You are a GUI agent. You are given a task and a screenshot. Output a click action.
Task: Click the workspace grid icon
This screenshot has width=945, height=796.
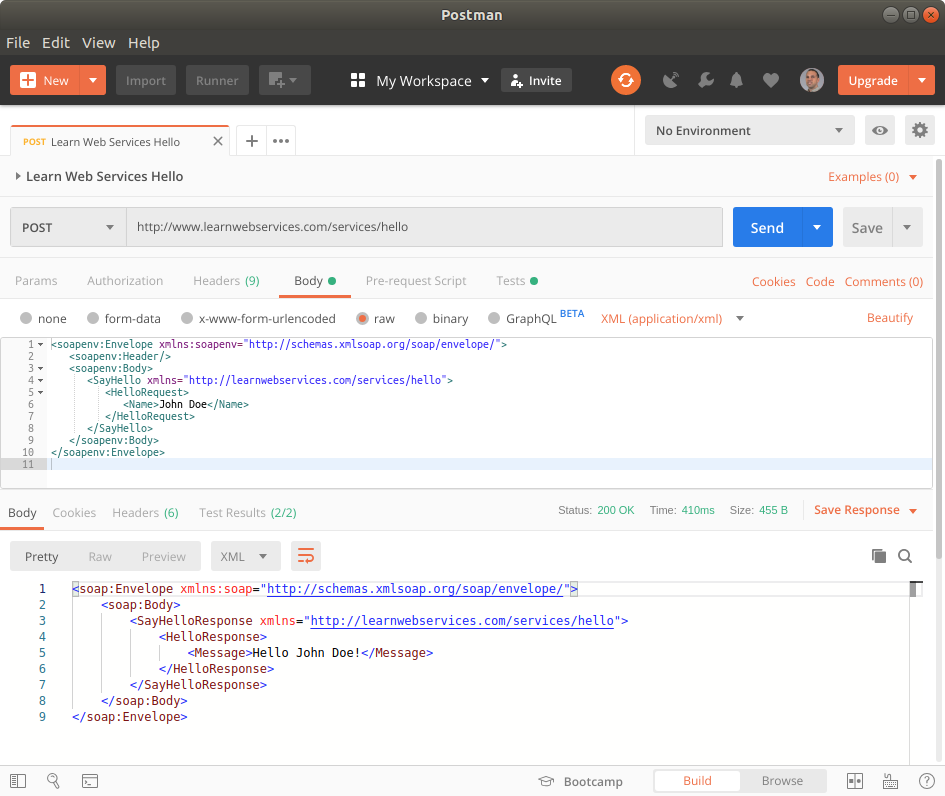coord(358,80)
